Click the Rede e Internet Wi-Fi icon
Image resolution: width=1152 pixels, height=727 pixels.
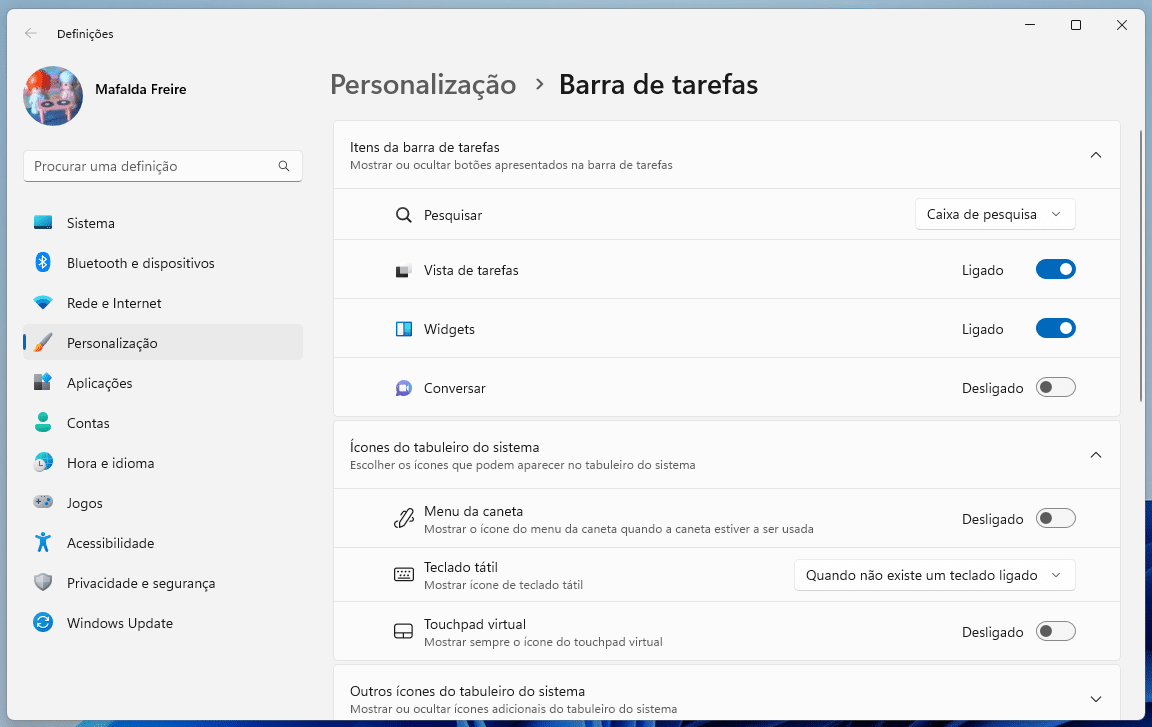click(x=42, y=303)
